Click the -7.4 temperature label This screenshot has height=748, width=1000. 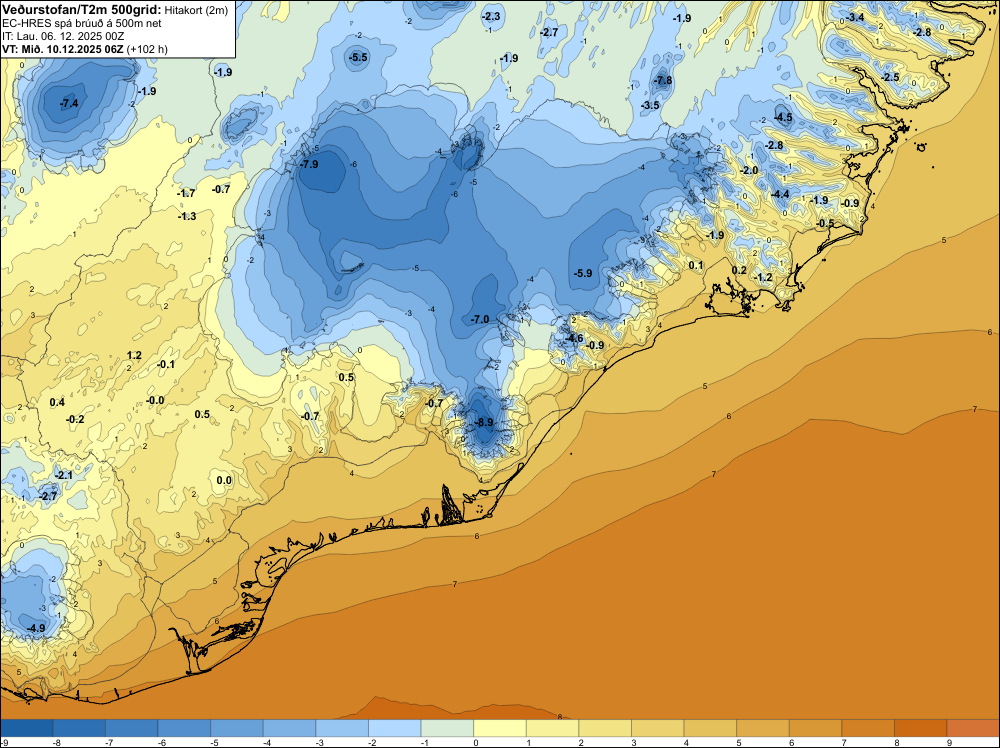69,103
